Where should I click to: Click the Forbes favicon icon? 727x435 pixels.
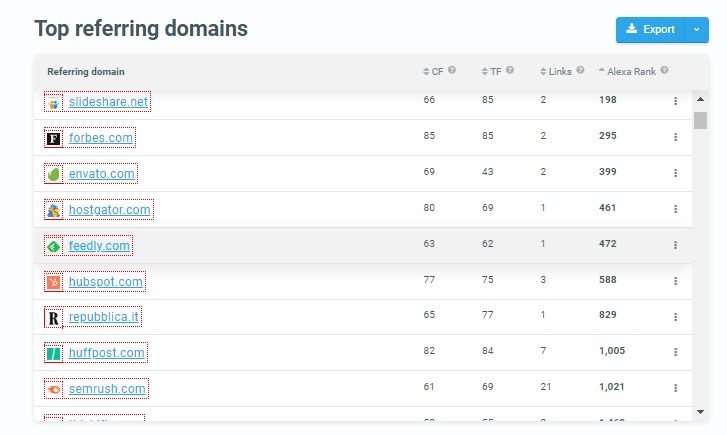(54, 138)
